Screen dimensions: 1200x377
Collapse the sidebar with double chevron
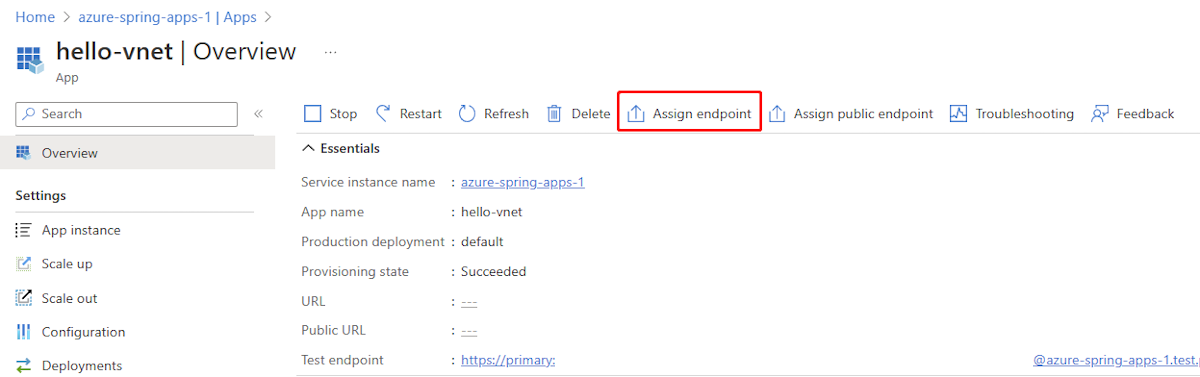258,114
